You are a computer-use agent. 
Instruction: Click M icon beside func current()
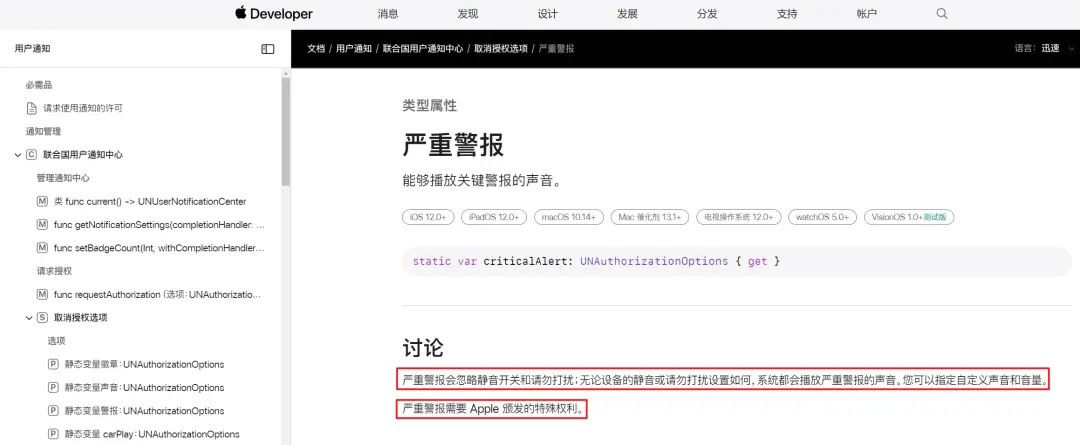[42, 201]
